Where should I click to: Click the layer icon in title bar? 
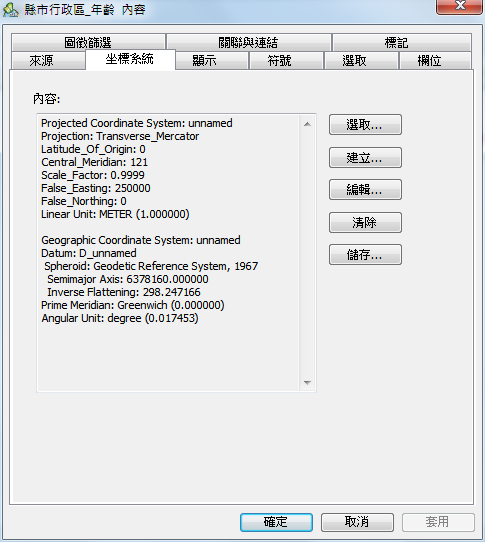[x=10, y=10]
